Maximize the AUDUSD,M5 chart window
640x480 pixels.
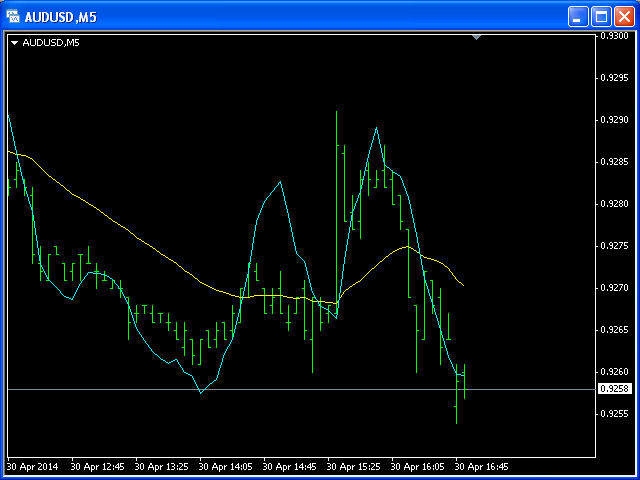pyautogui.click(x=601, y=17)
